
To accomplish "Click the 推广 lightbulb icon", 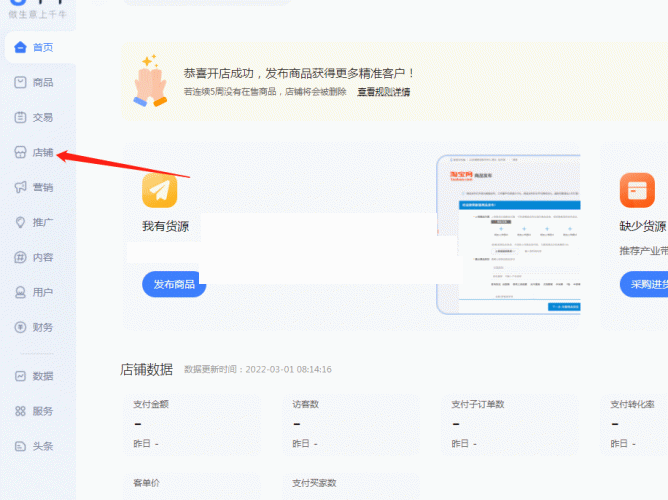I will tap(20, 222).
